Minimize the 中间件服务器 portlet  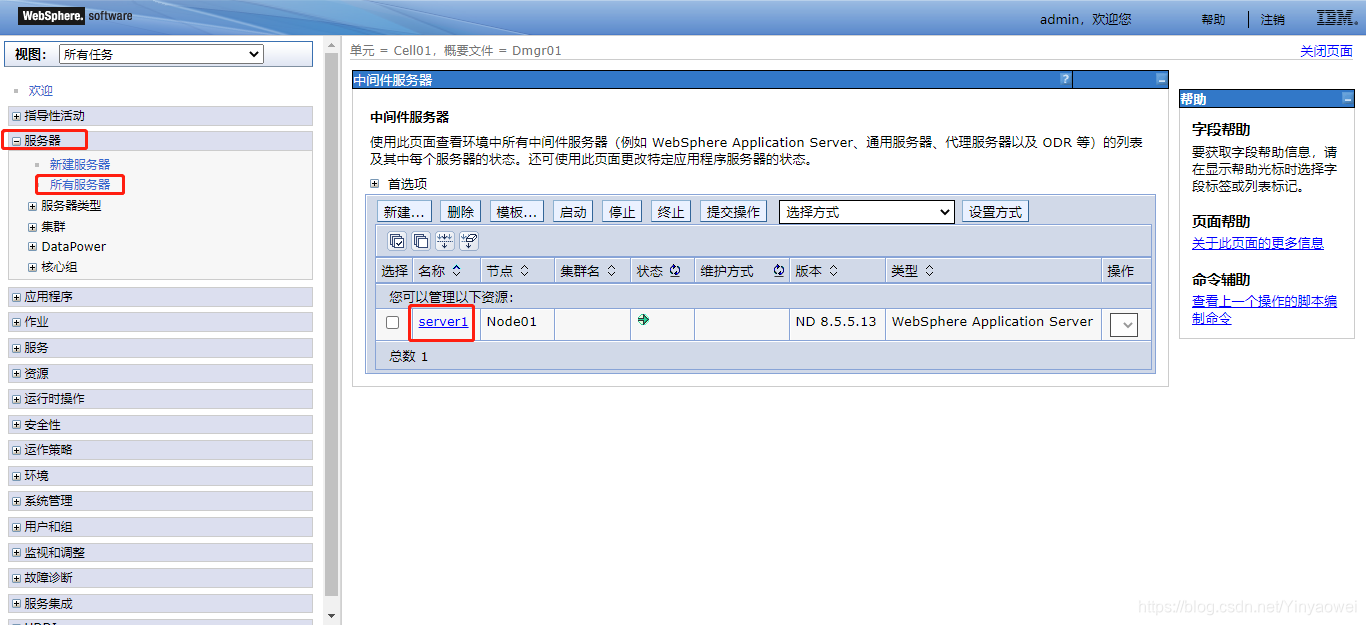click(1161, 80)
